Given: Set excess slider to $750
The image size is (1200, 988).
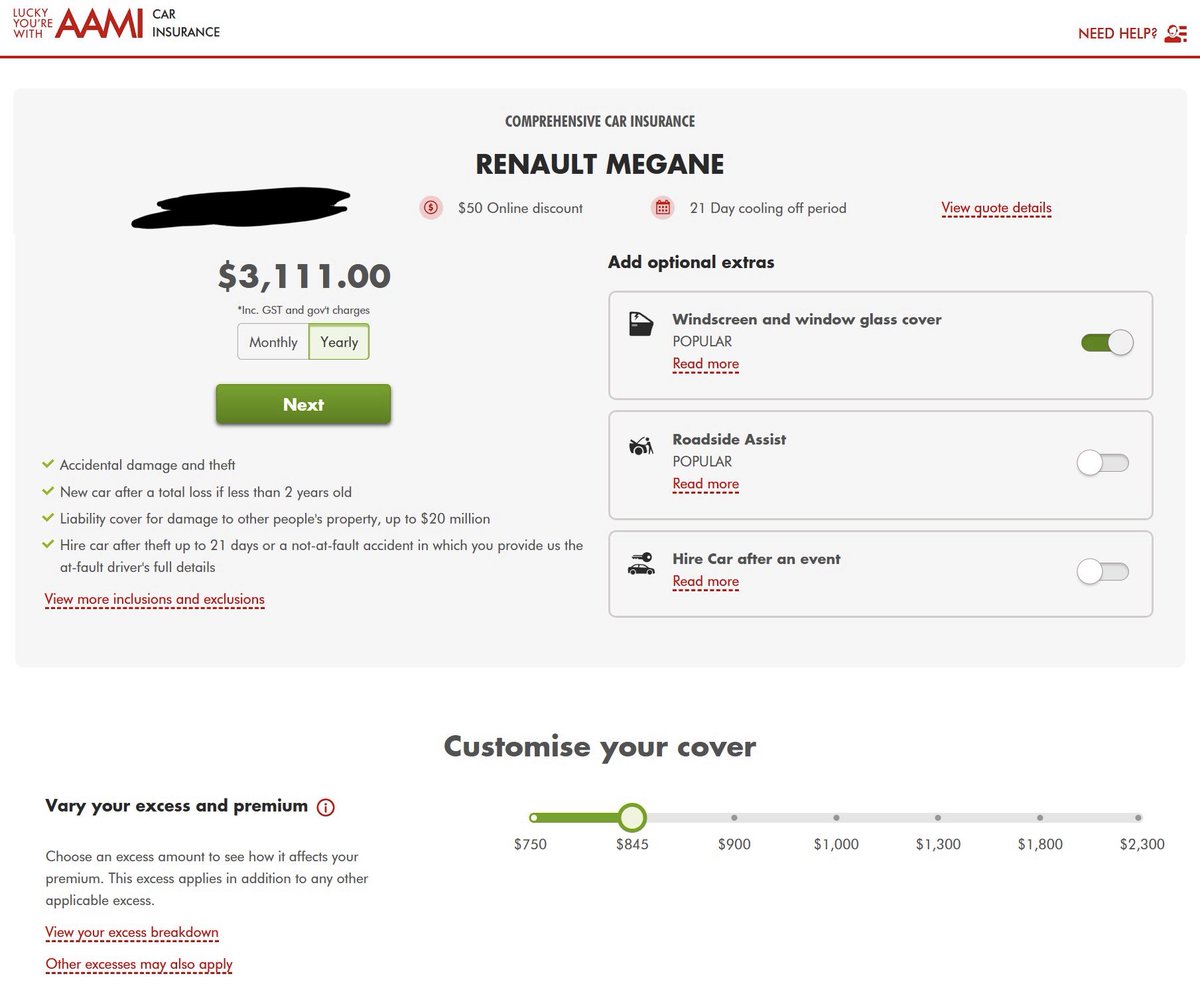Looking at the screenshot, I should pyautogui.click(x=534, y=818).
